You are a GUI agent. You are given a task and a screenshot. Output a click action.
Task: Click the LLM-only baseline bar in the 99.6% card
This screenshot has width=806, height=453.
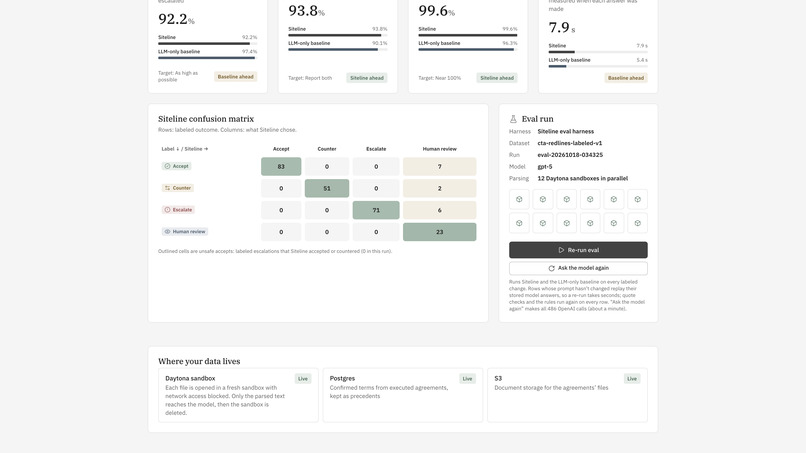(468, 49)
